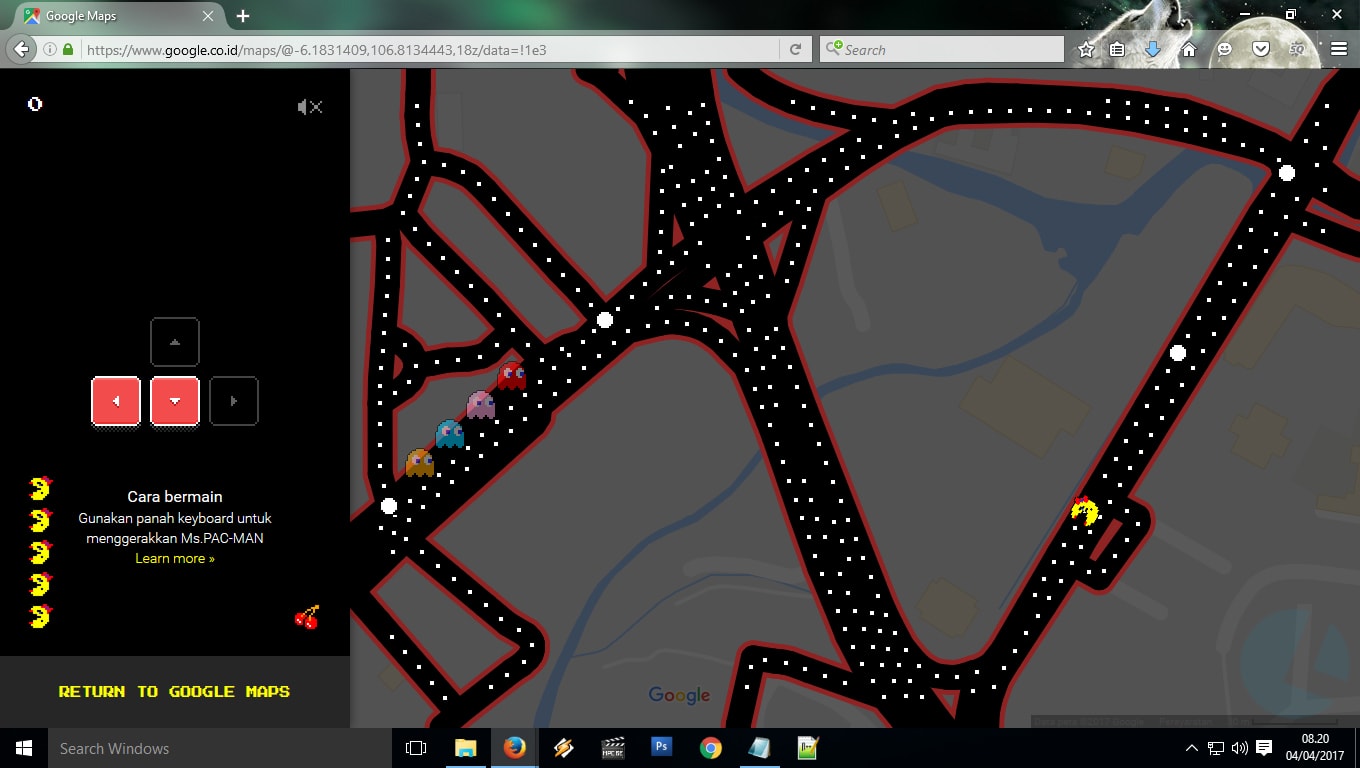Click the site information icon in address bar

point(49,49)
